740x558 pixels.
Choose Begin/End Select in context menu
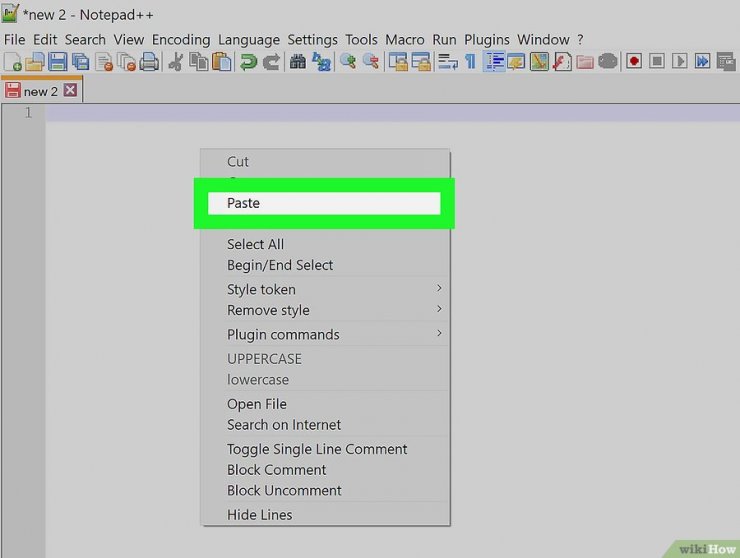pos(326,265)
